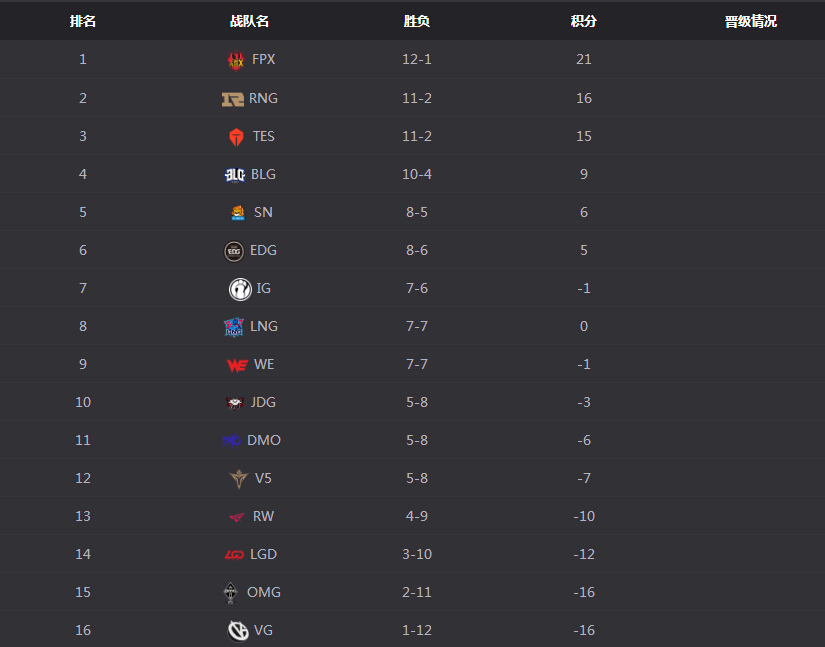825x647 pixels.
Task: Click the 晋级情况 column header
Action: (751, 21)
